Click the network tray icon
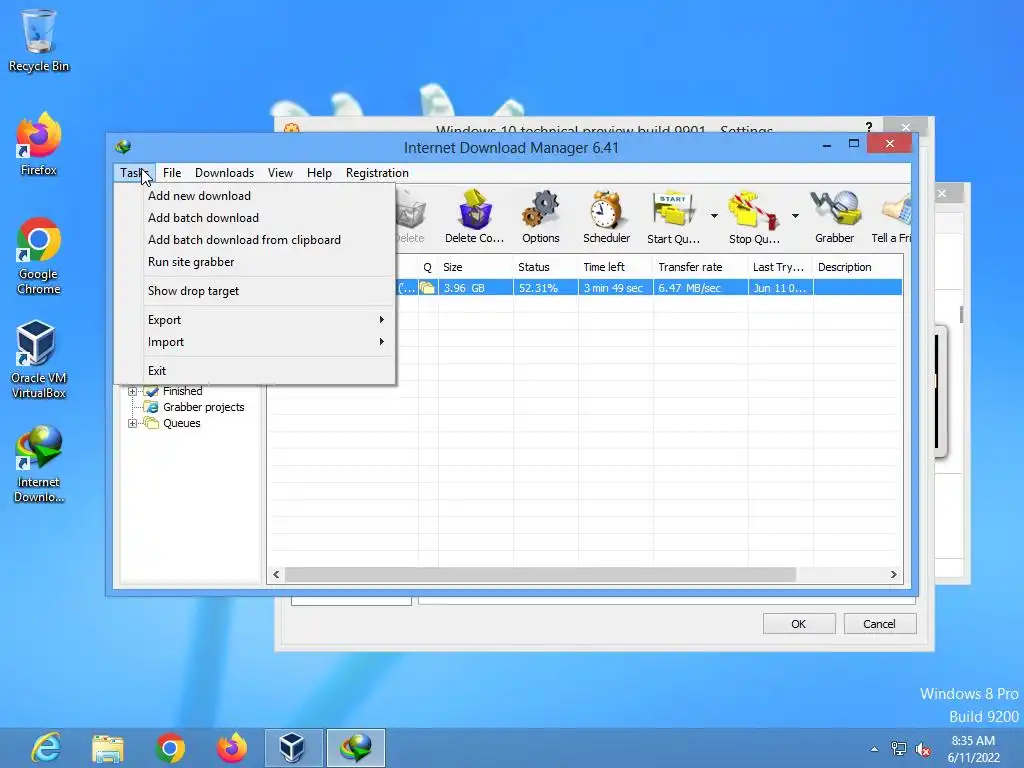Image resolution: width=1024 pixels, height=768 pixels. click(899, 749)
